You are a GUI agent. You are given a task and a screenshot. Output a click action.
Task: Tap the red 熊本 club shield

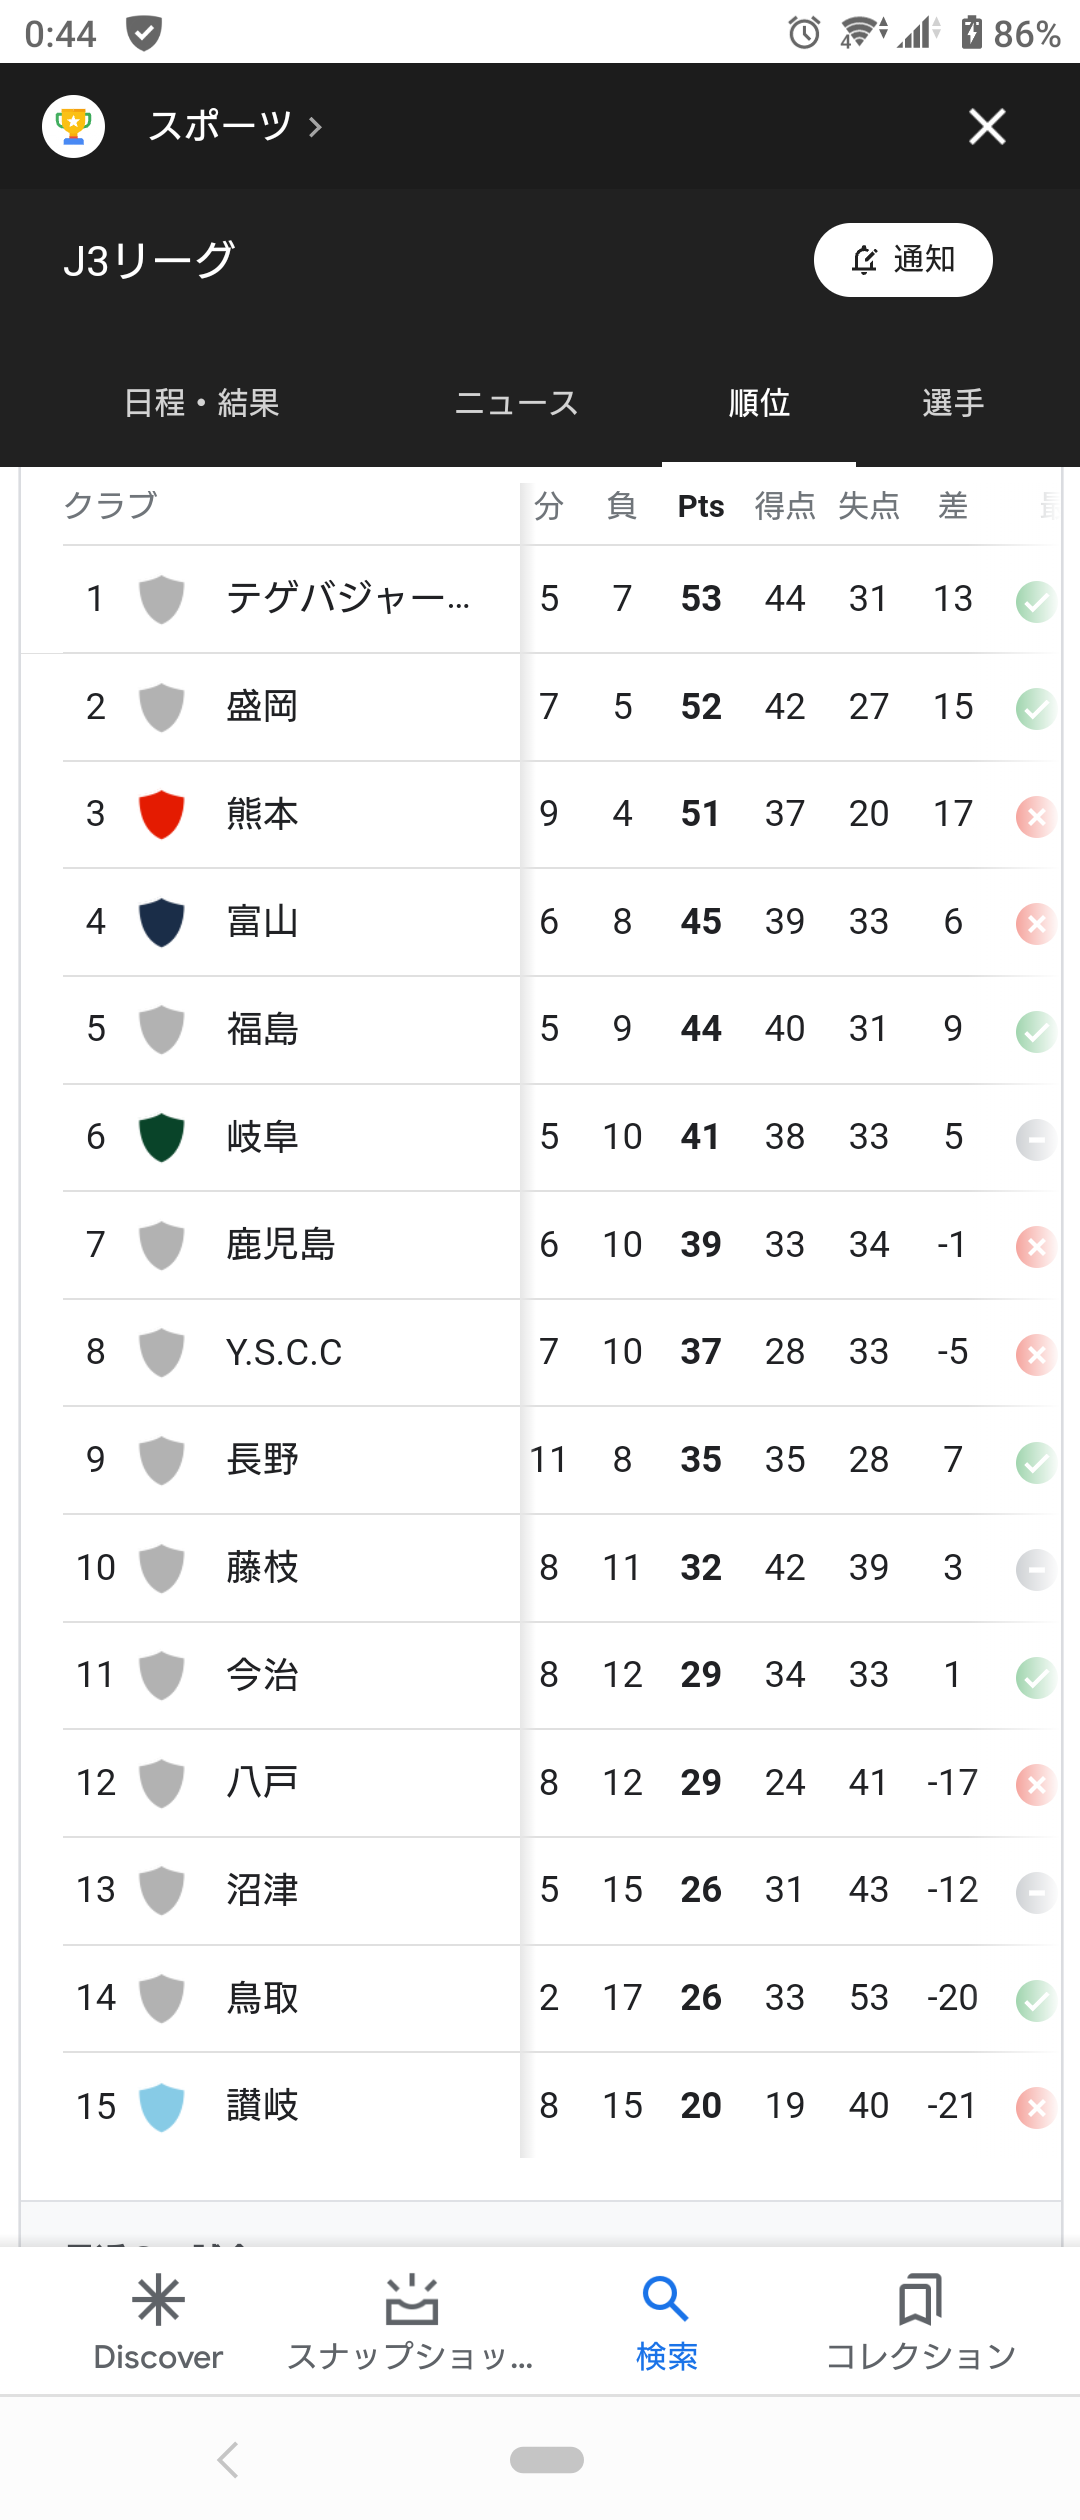point(161,814)
